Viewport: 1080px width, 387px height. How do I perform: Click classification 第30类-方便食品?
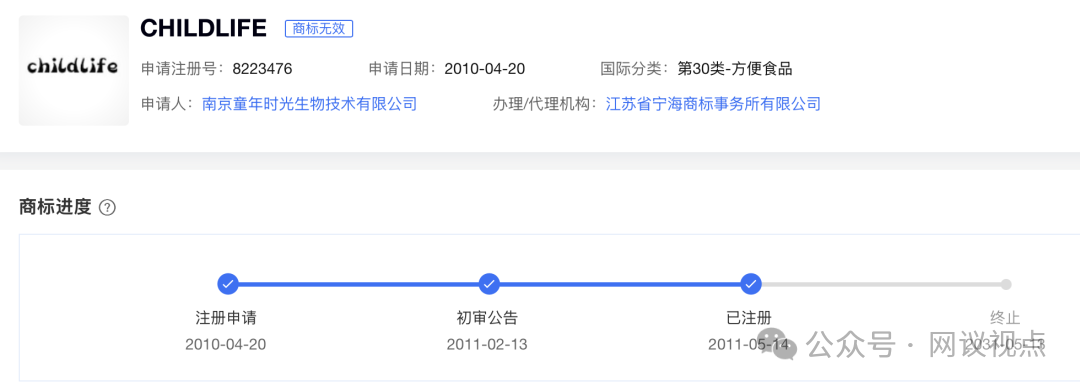735,69
